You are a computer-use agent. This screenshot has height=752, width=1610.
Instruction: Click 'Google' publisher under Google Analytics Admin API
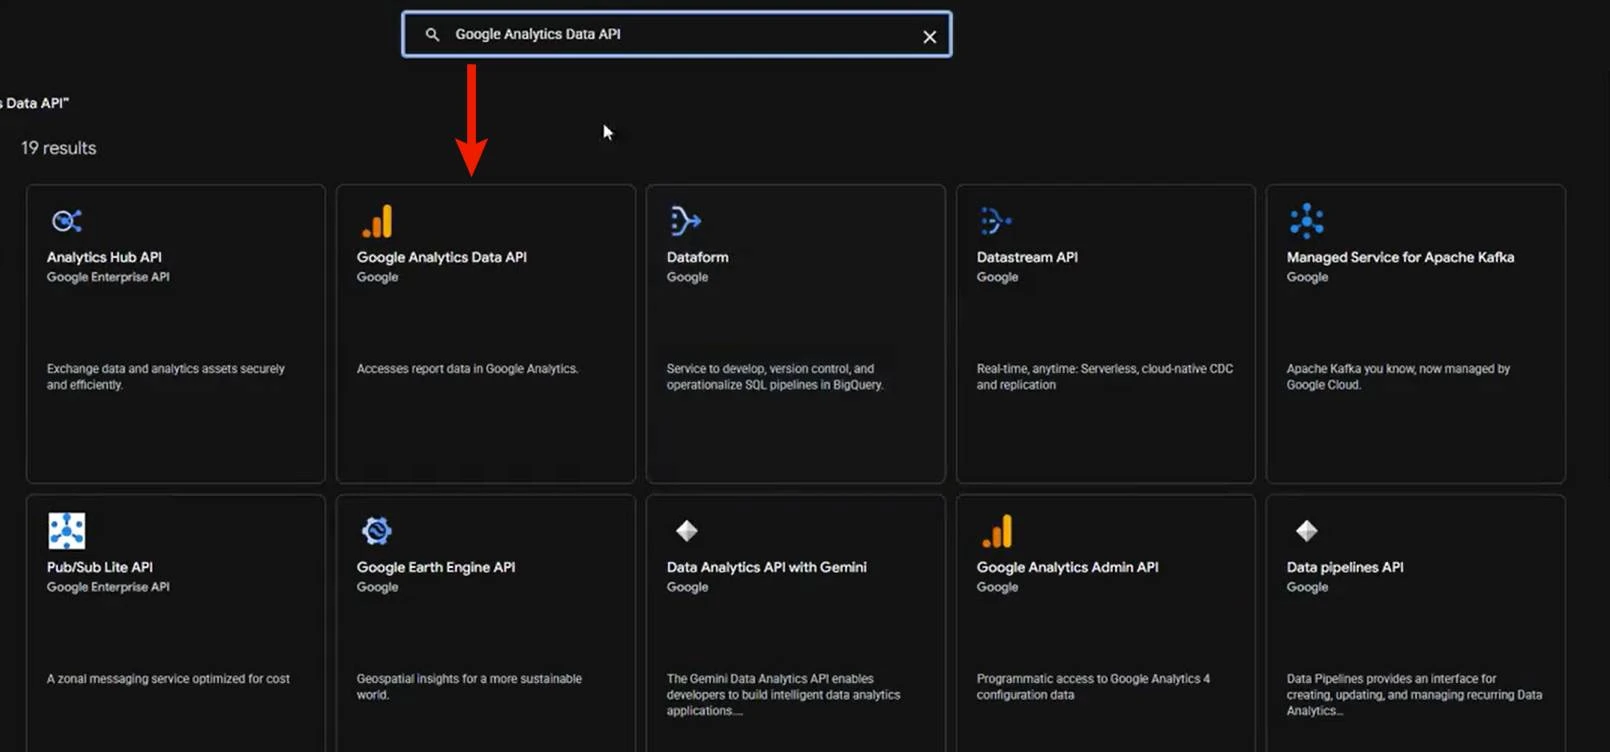(997, 587)
